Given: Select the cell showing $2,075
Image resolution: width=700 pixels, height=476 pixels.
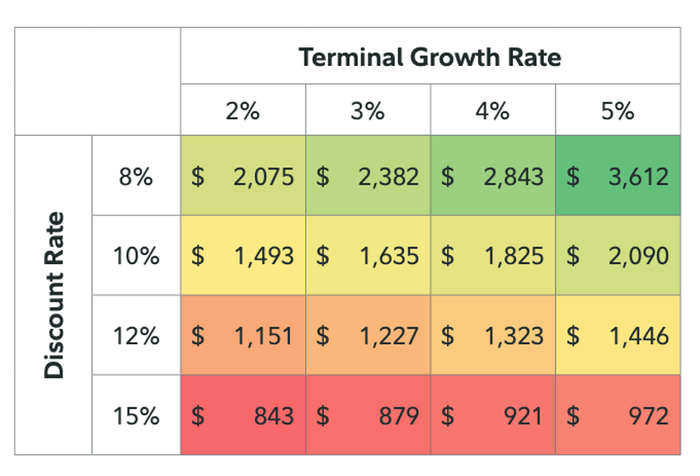Looking at the screenshot, I should tap(243, 177).
